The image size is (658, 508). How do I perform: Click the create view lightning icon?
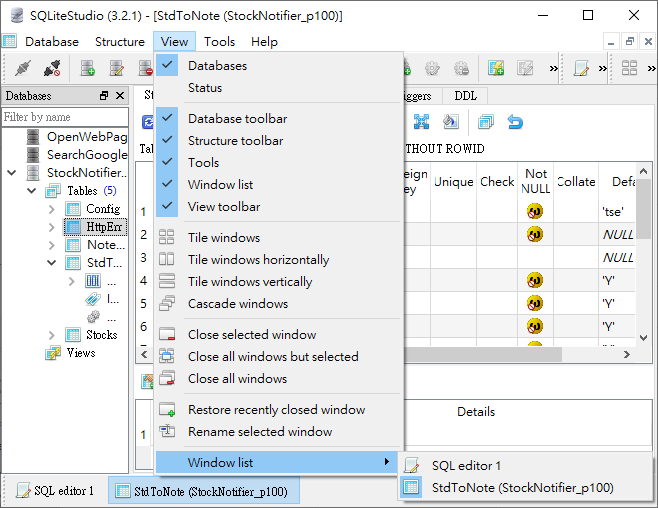pos(496,68)
